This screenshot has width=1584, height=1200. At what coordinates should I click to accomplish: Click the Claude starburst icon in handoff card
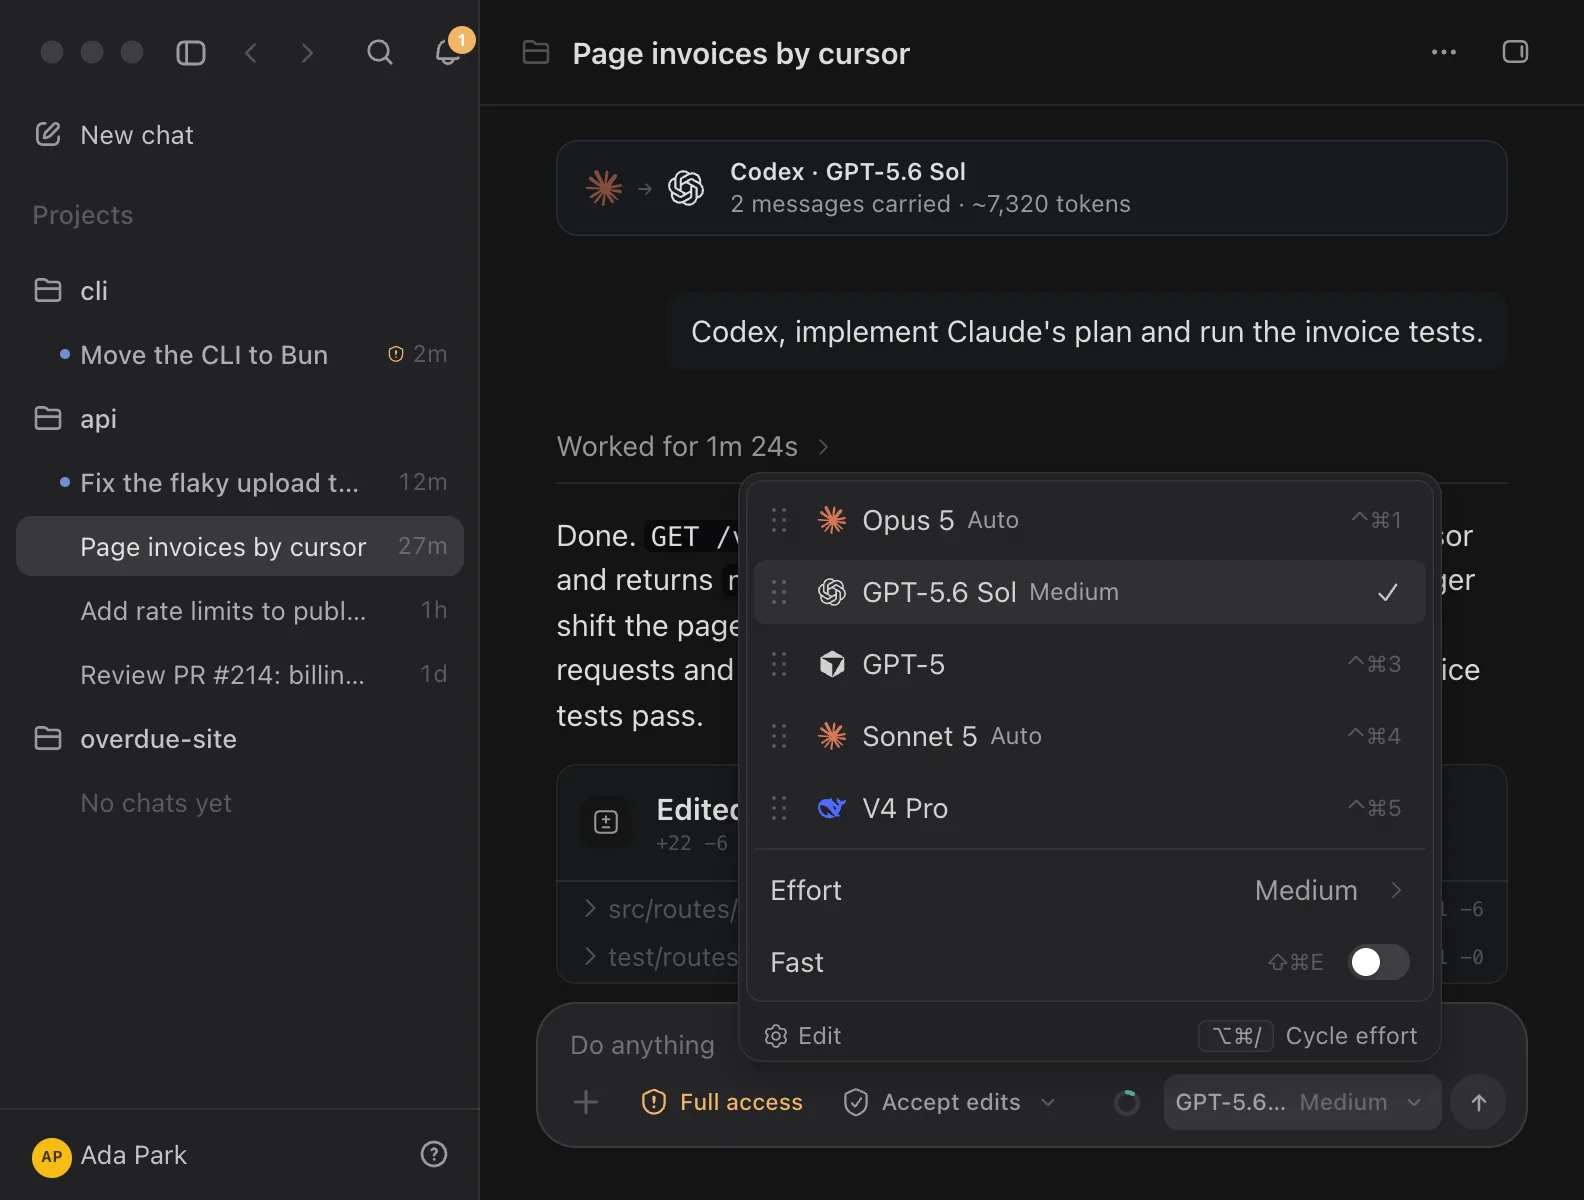coord(604,188)
